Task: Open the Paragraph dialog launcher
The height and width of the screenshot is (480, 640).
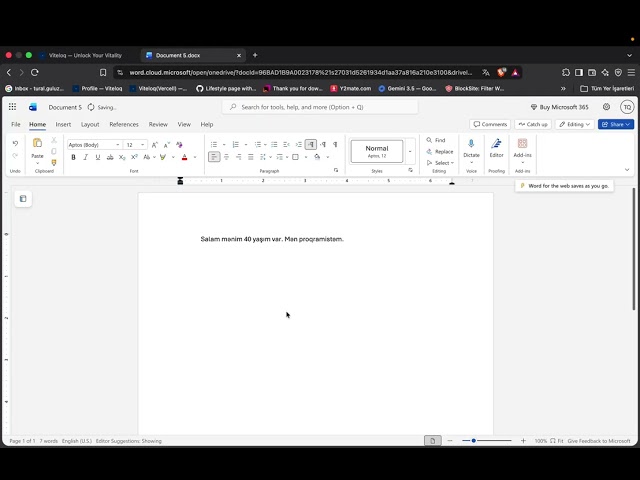Action: click(x=336, y=170)
